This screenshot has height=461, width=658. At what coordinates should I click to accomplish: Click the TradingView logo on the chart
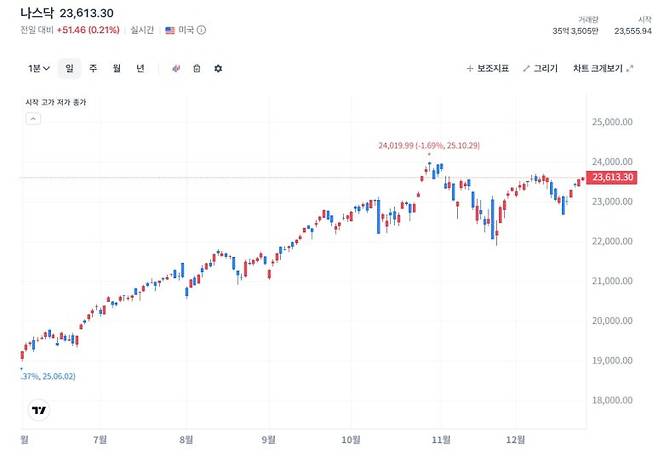click(39, 410)
